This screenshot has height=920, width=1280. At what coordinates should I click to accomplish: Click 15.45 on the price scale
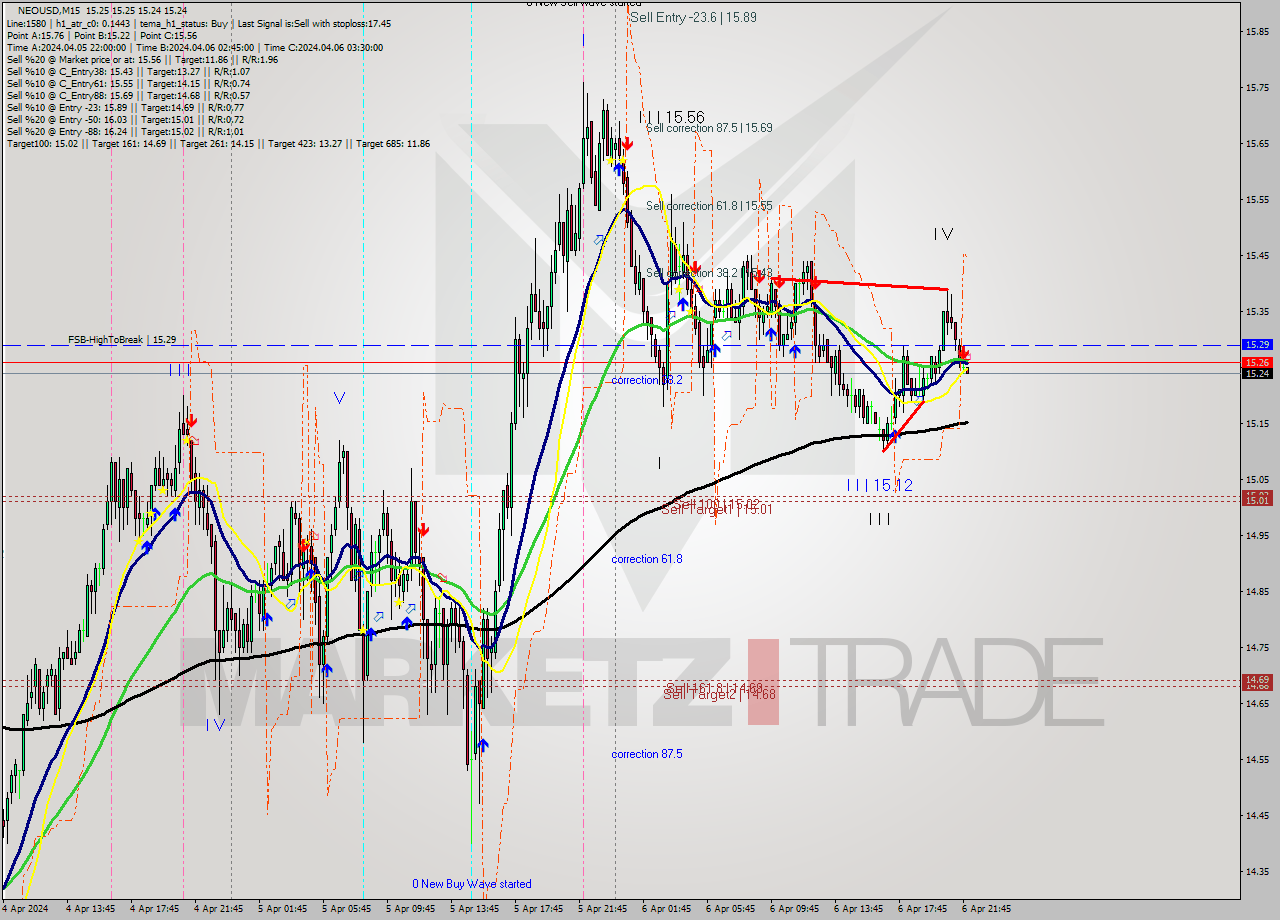coord(1257,256)
